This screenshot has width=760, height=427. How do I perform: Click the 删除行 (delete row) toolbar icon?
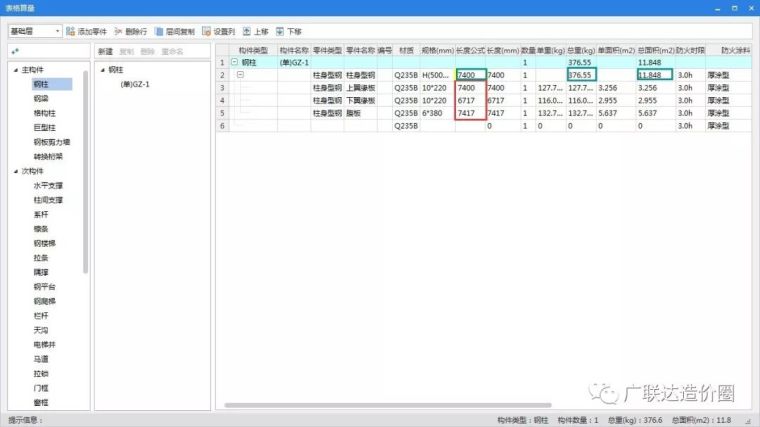pos(119,32)
